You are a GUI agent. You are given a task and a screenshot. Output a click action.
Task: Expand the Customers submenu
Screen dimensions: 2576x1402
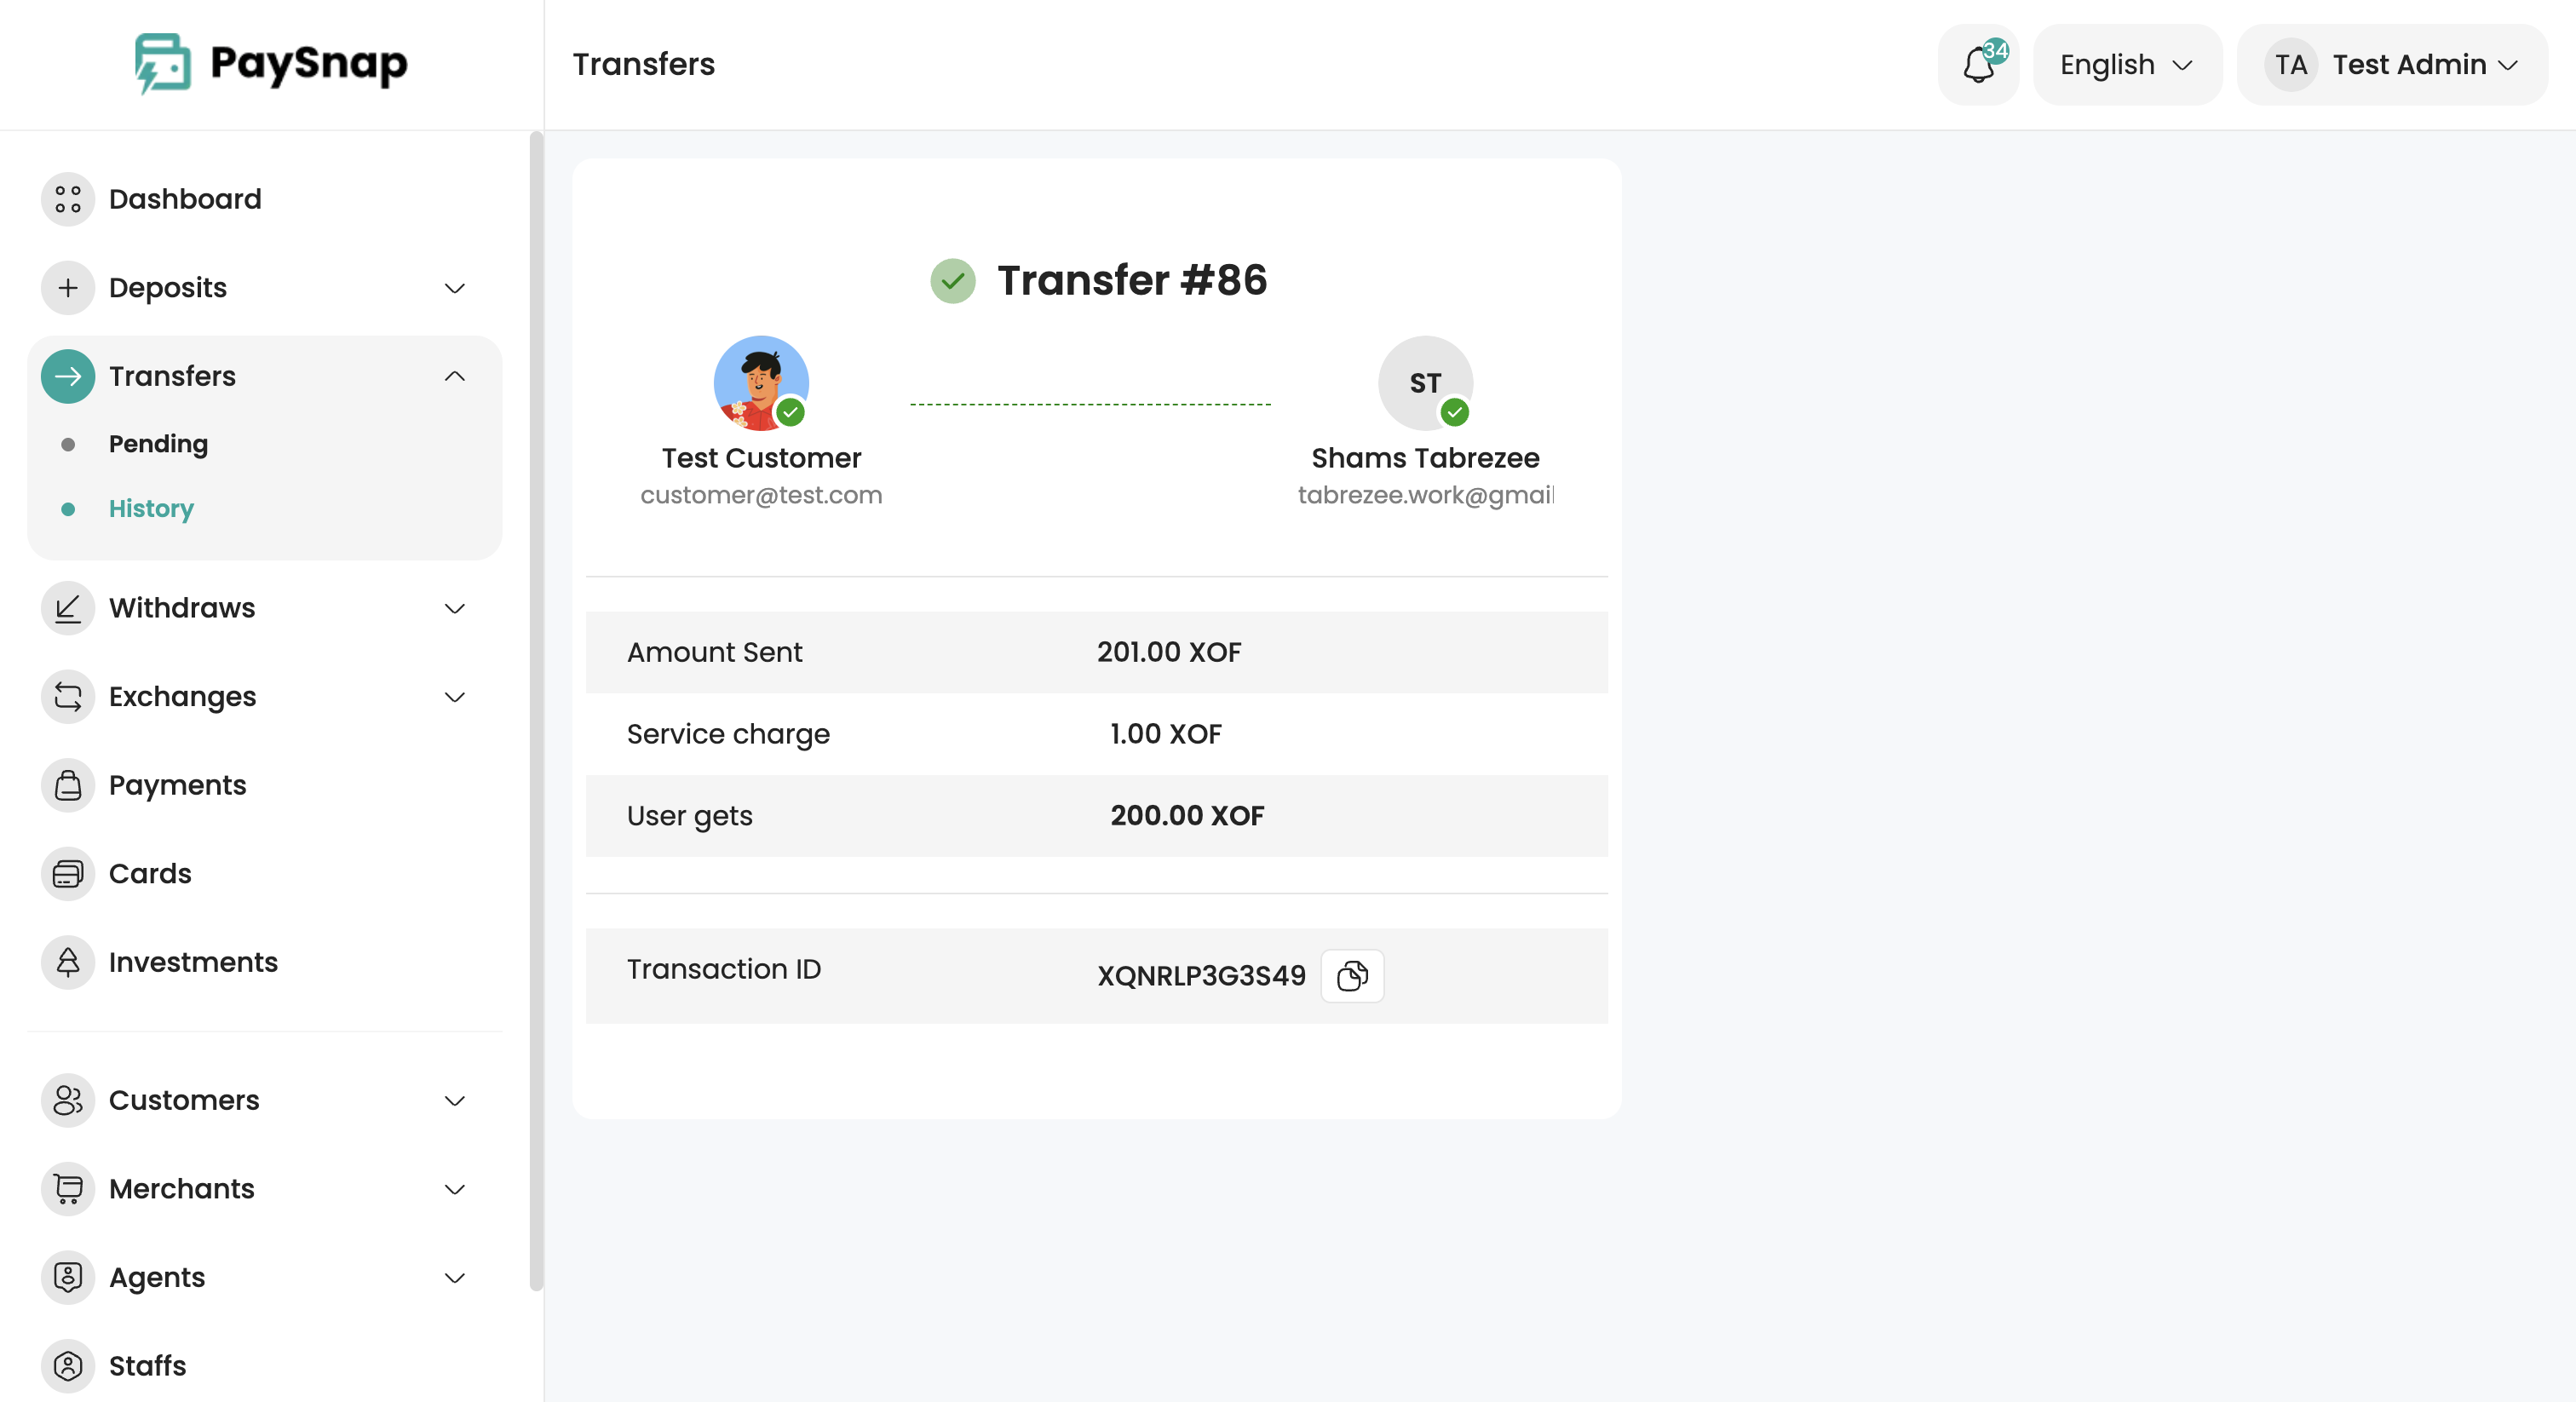tap(454, 1100)
